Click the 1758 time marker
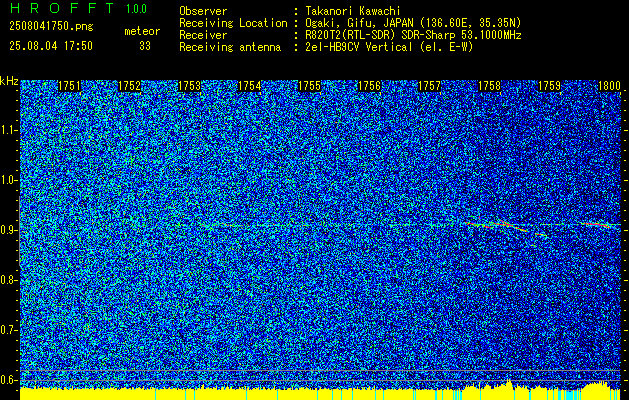The image size is (629, 400). (x=490, y=86)
